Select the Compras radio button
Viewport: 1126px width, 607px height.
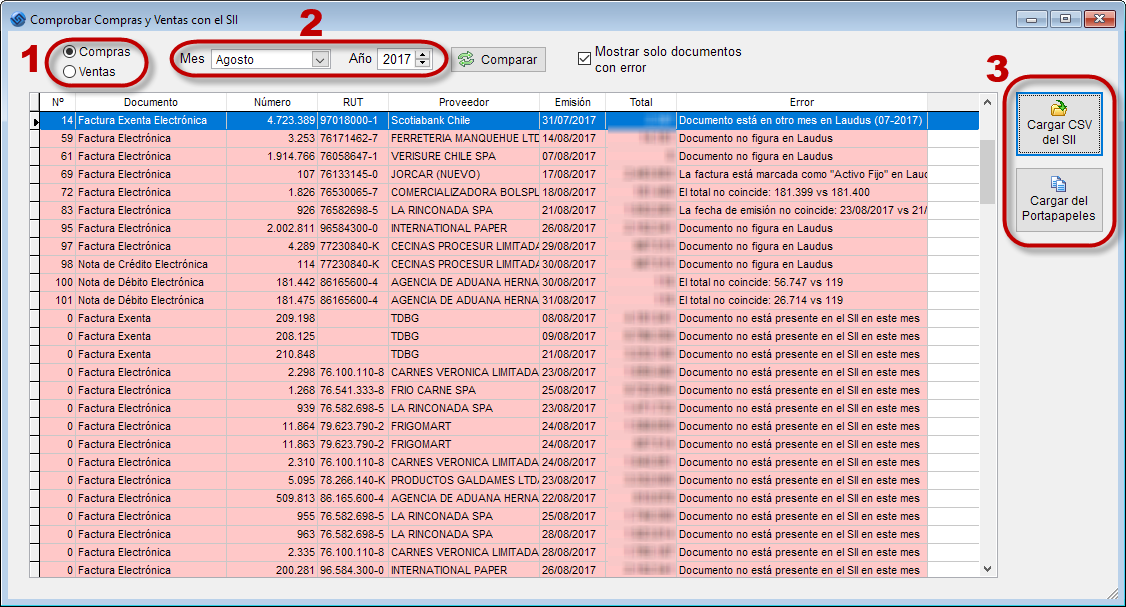coord(70,52)
